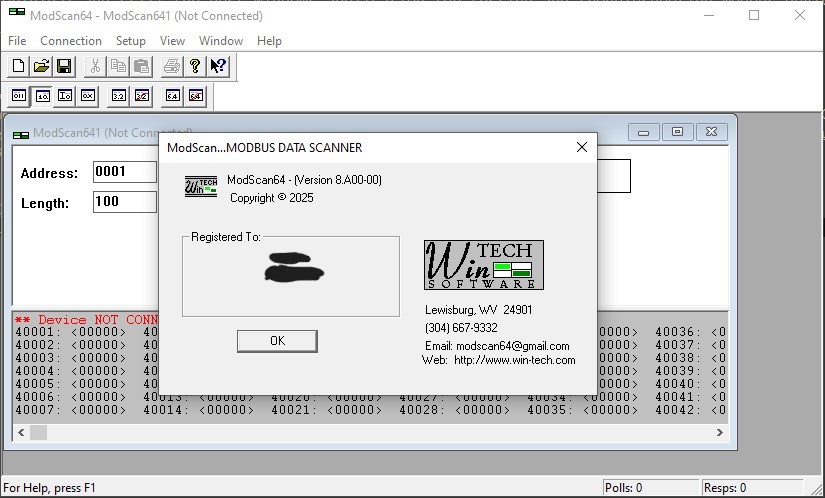Click the Length input field

[x=125, y=202]
